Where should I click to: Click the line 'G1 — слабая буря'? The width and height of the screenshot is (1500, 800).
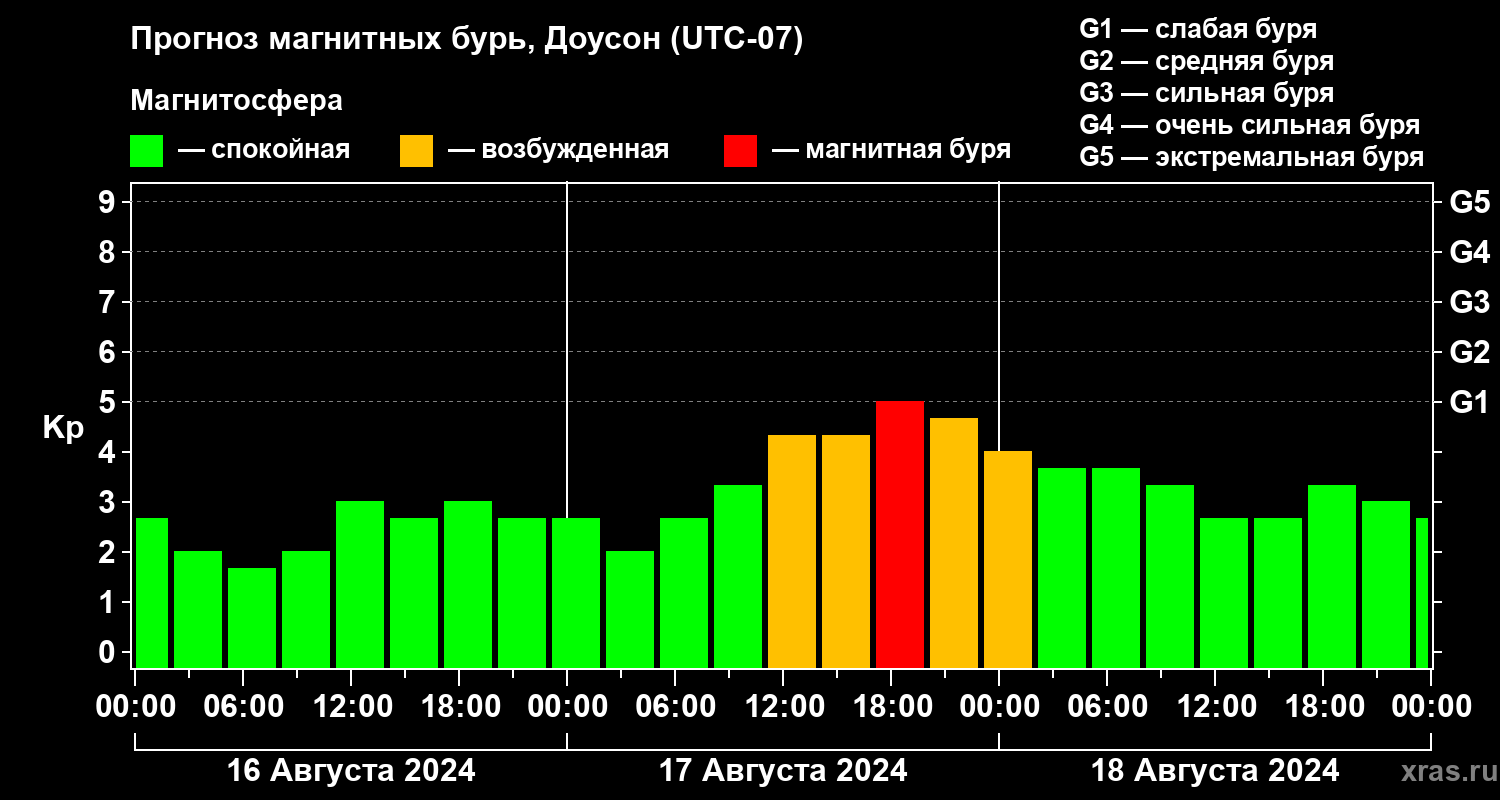pos(1198,29)
